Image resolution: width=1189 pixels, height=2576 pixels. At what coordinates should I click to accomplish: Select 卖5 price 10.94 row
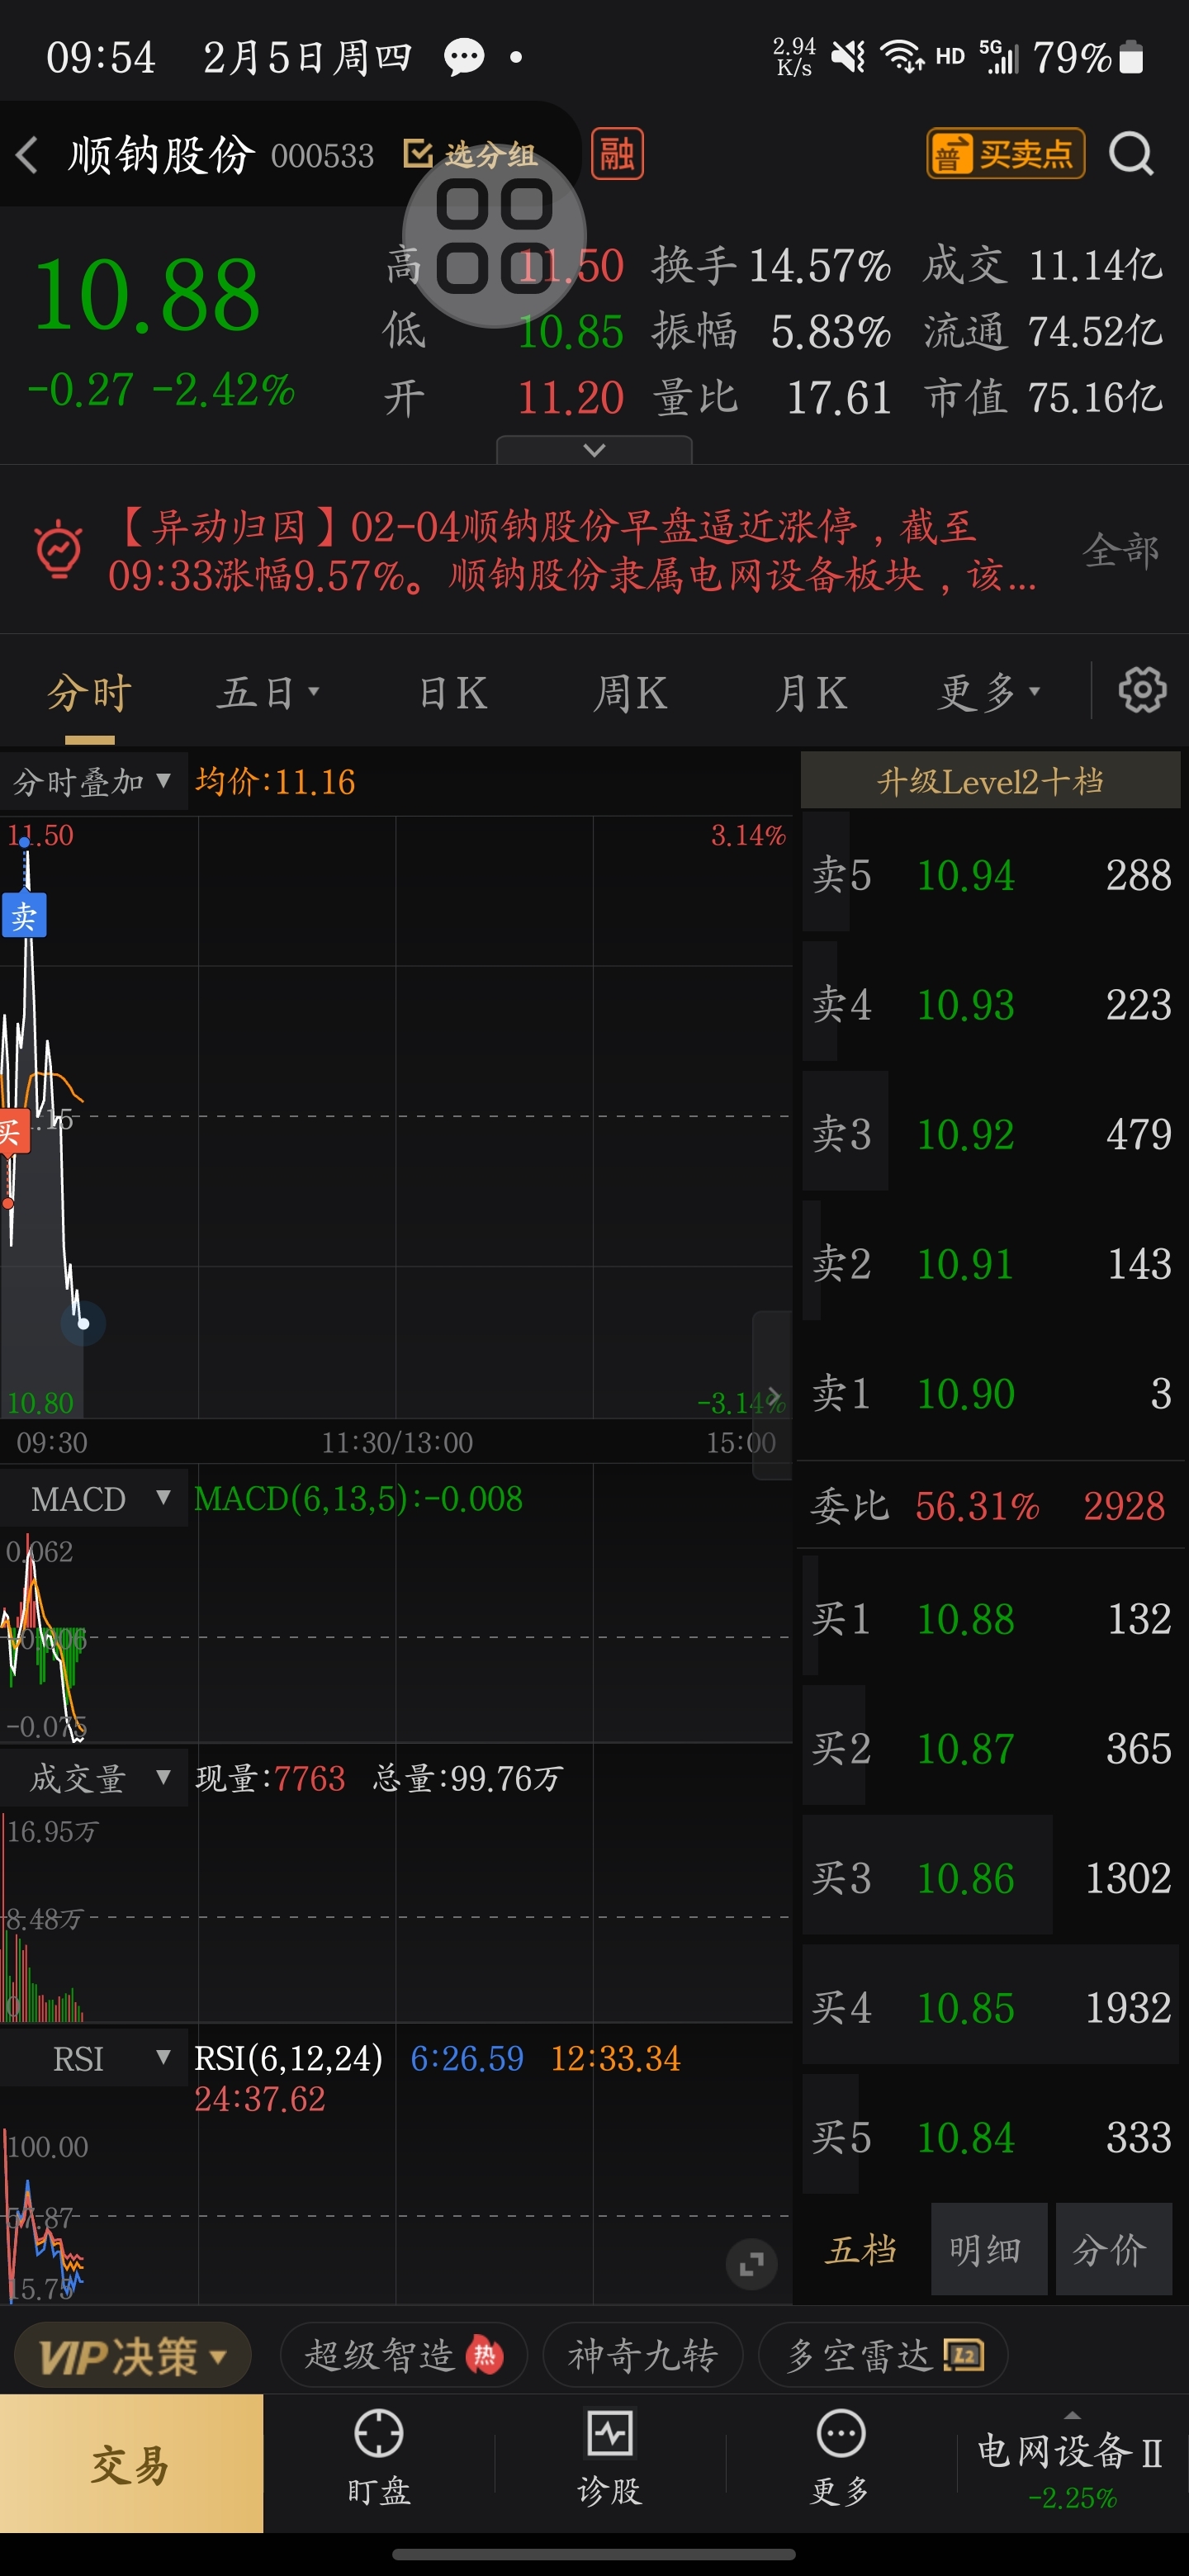[990, 875]
